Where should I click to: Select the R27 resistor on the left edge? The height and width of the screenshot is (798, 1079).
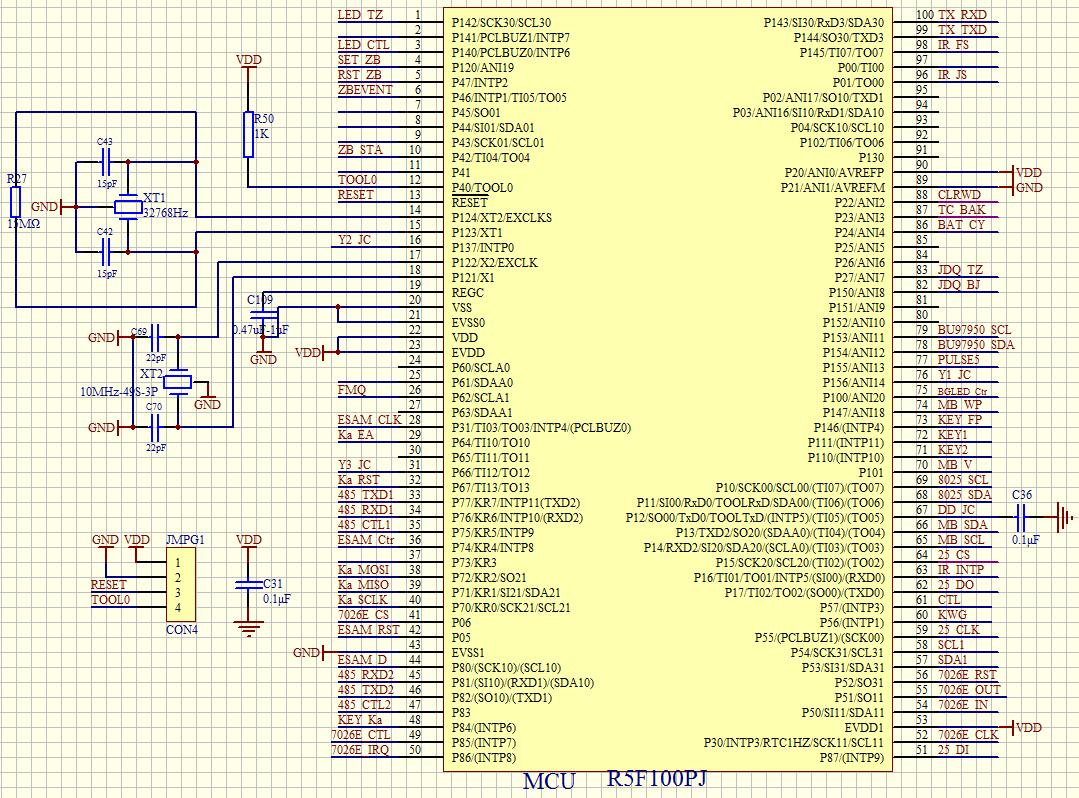[x=15, y=202]
